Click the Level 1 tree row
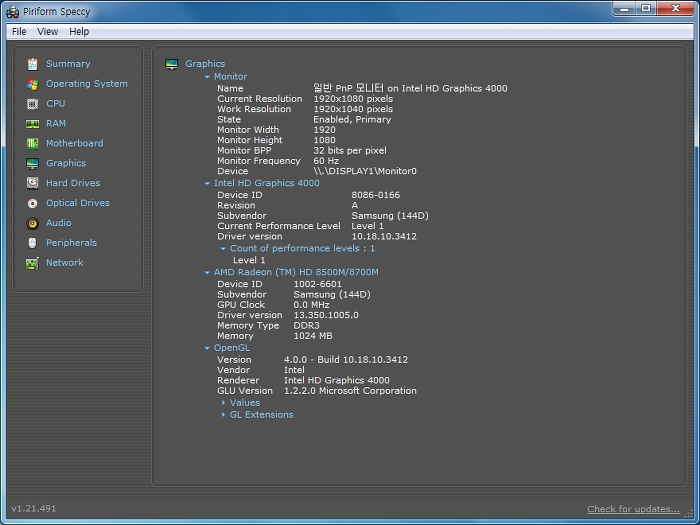 click(x=249, y=260)
